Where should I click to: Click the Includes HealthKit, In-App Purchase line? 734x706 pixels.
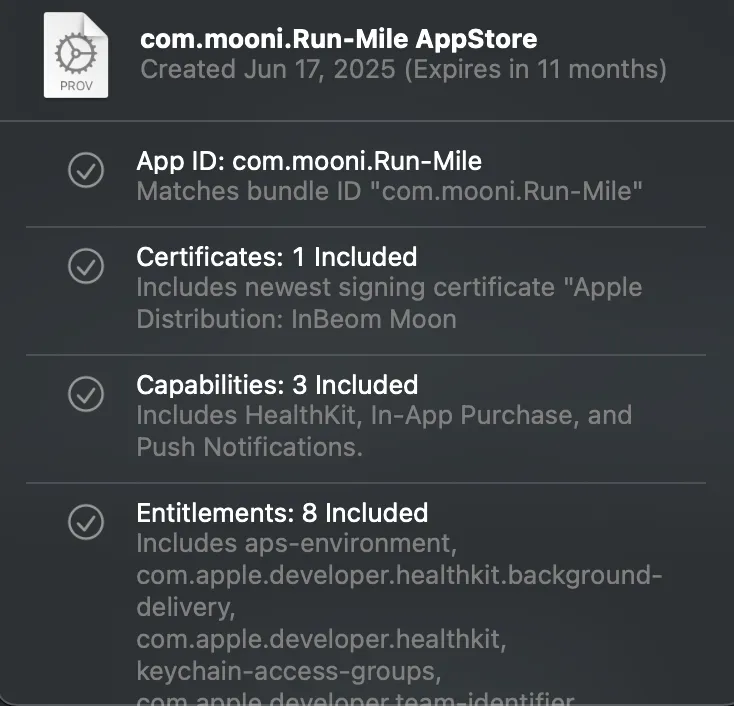[384, 415]
